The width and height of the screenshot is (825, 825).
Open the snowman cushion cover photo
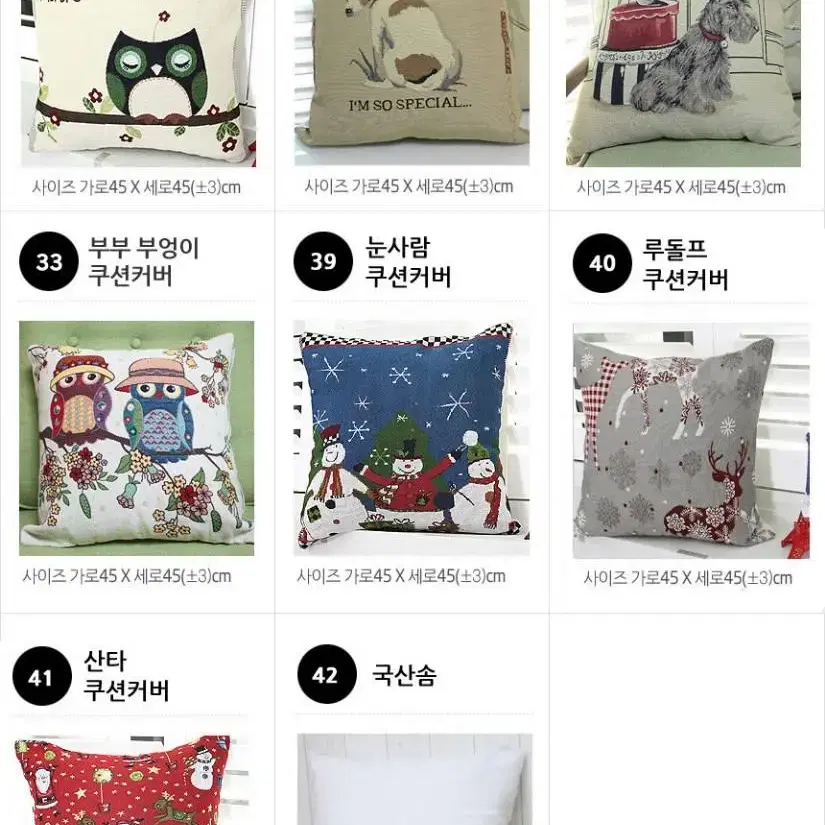411,438
